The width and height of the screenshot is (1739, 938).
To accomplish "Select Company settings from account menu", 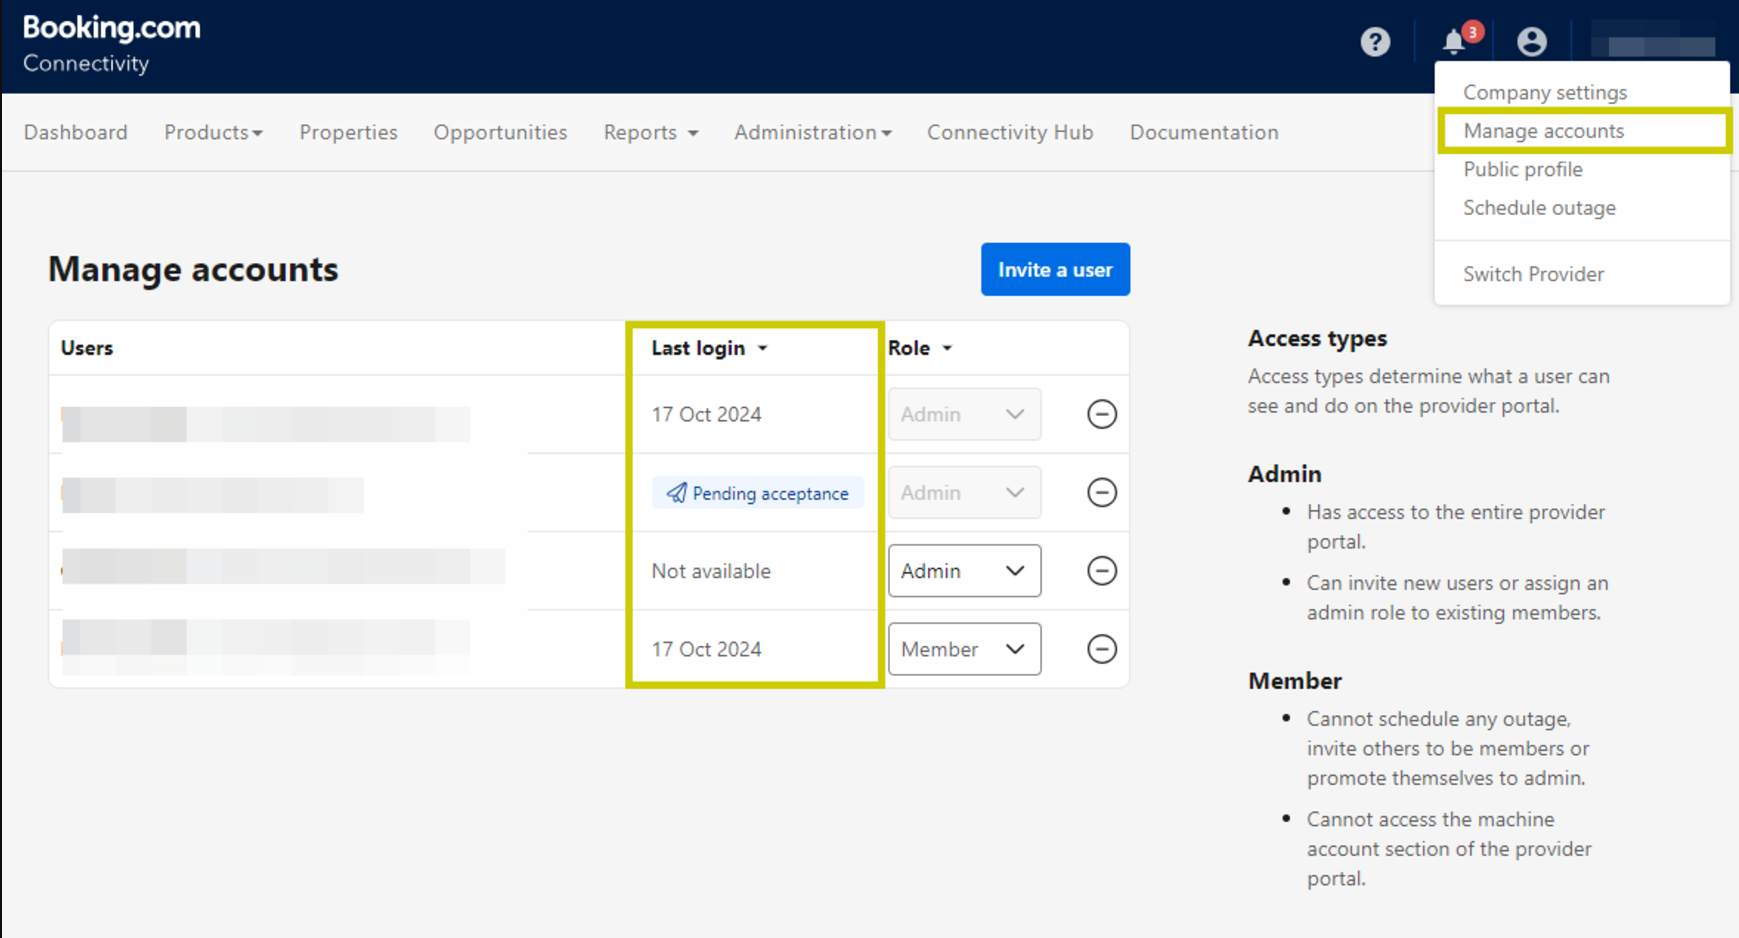I will point(1544,92).
